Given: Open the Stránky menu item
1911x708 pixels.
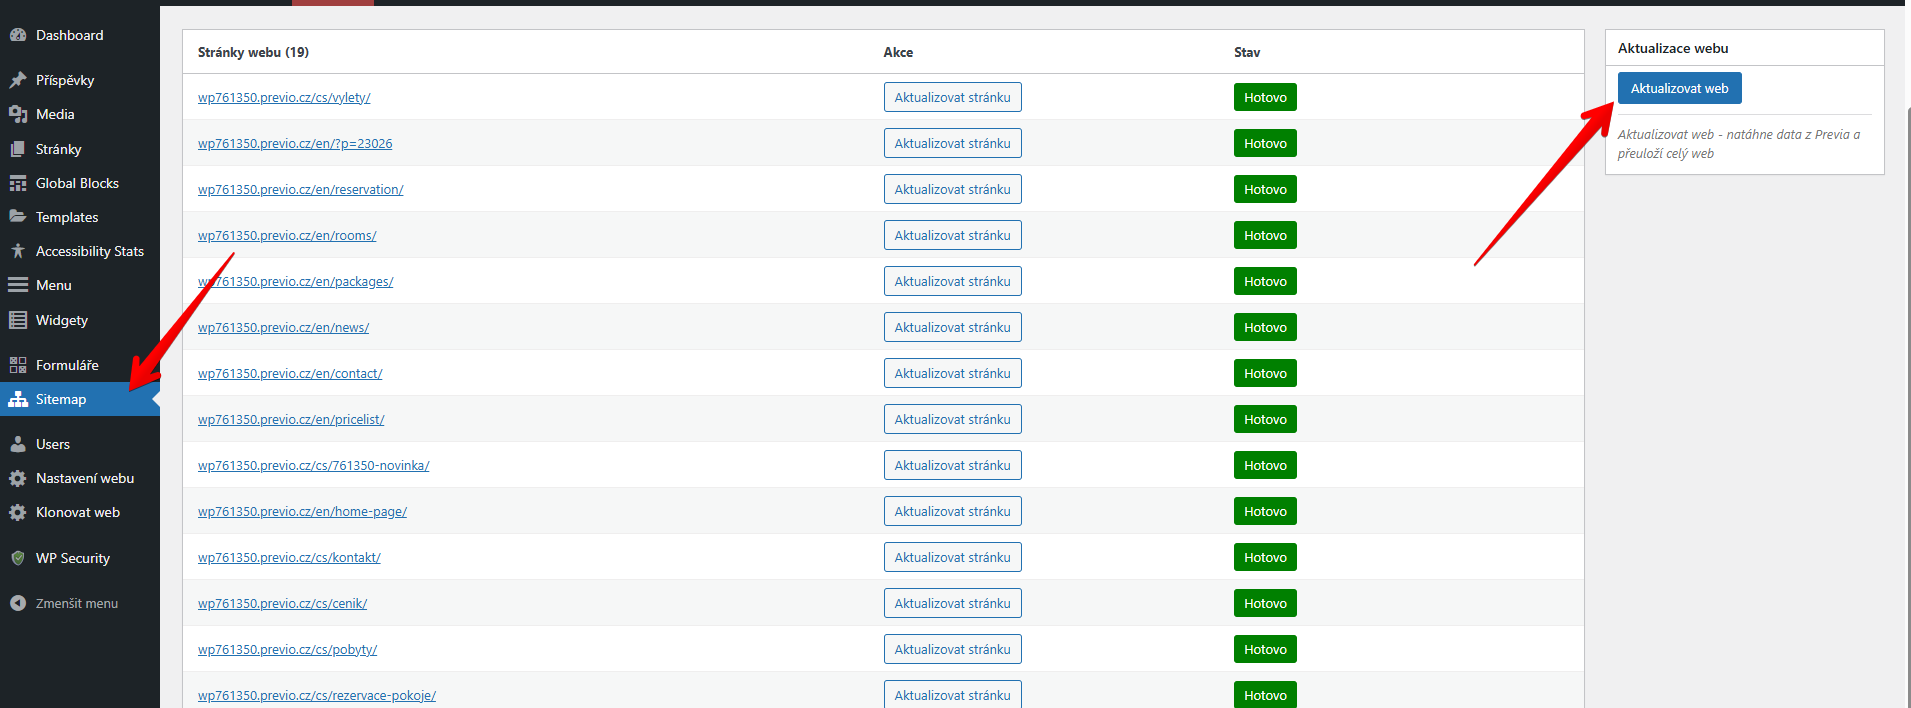Looking at the screenshot, I should [58, 149].
